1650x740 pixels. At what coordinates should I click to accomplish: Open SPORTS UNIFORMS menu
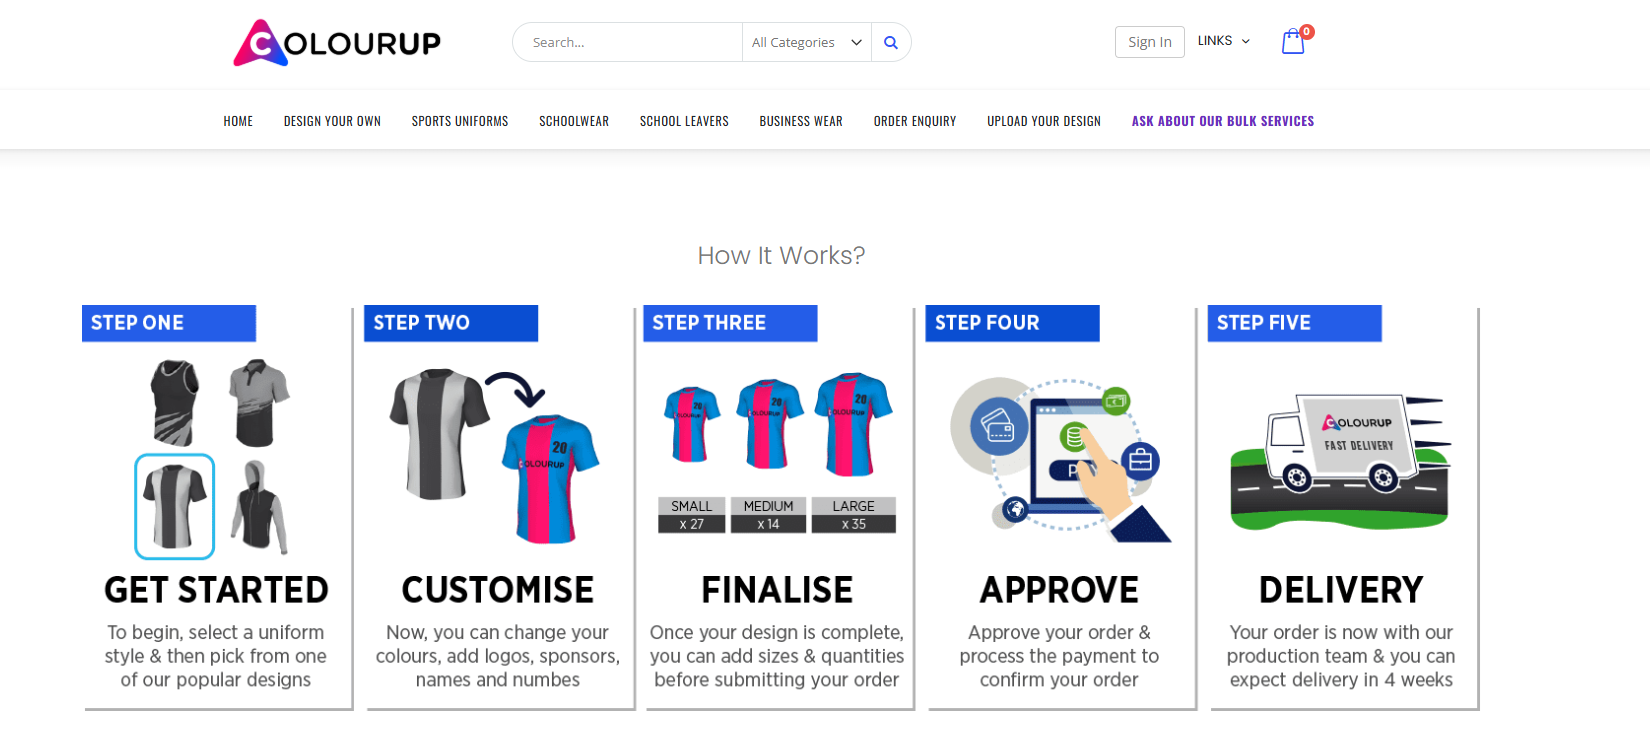click(x=460, y=121)
